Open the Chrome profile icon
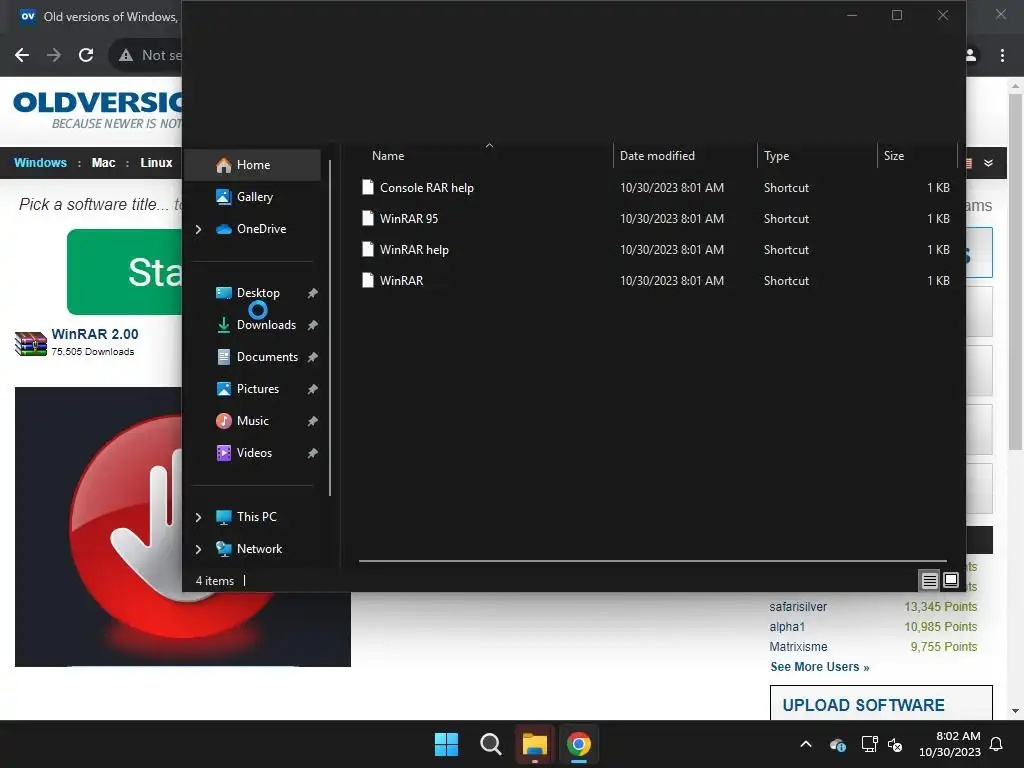This screenshot has height=768, width=1024. pos(971,56)
